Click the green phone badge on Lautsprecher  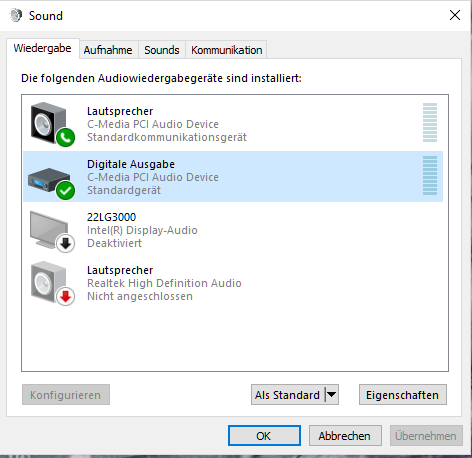coord(65,137)
